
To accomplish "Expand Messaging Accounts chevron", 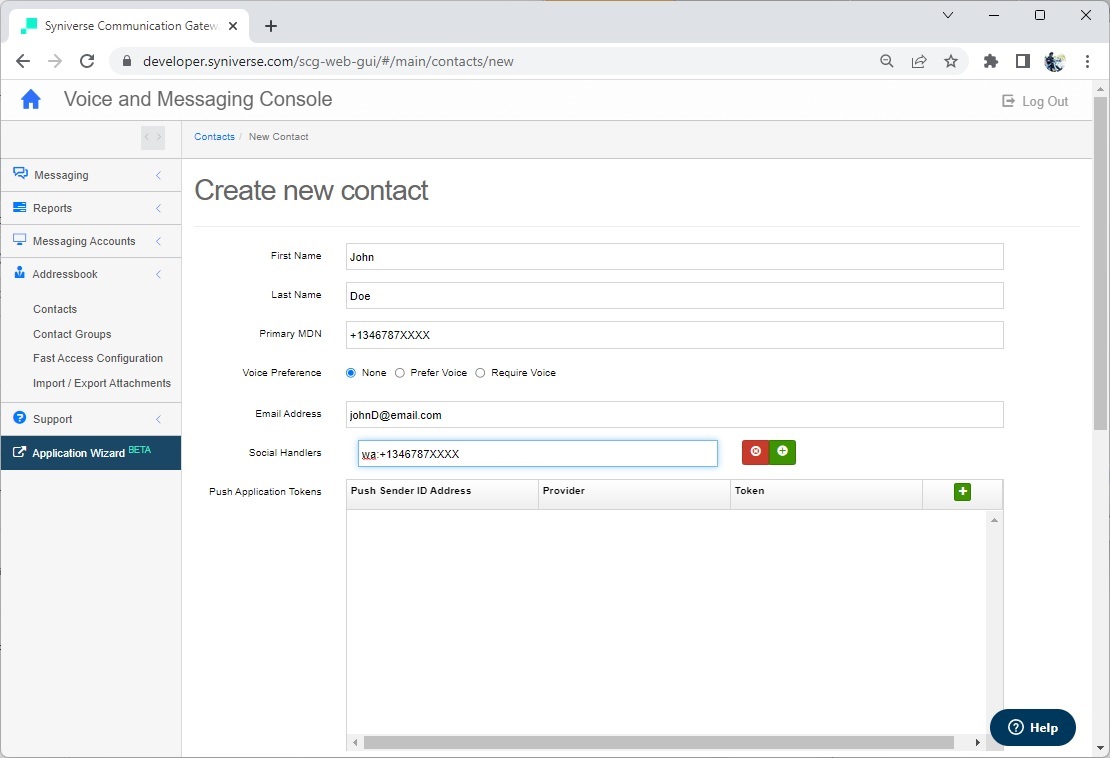I will (x=159, y=241).
